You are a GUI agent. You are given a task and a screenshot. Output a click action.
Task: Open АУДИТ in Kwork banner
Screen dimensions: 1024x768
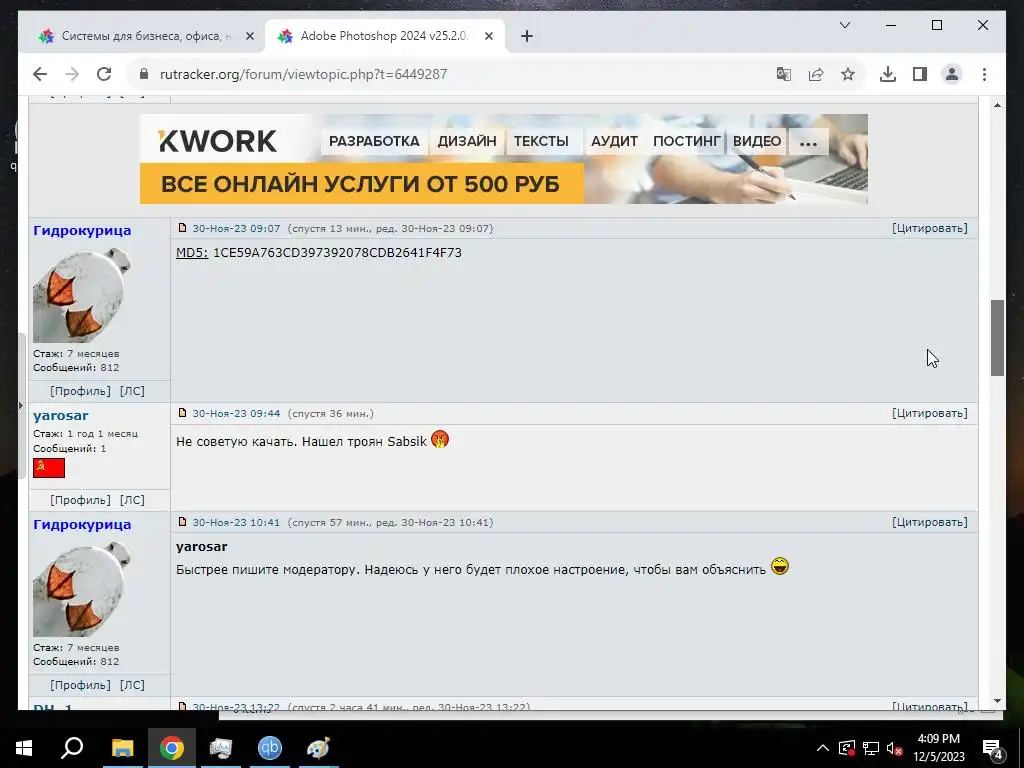[x=615, y=141]
